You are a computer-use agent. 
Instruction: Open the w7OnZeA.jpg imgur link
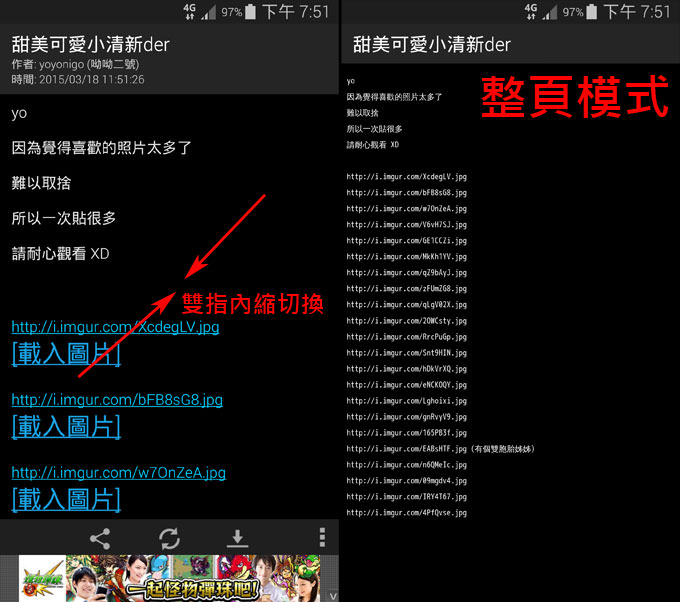pos(118,472)
